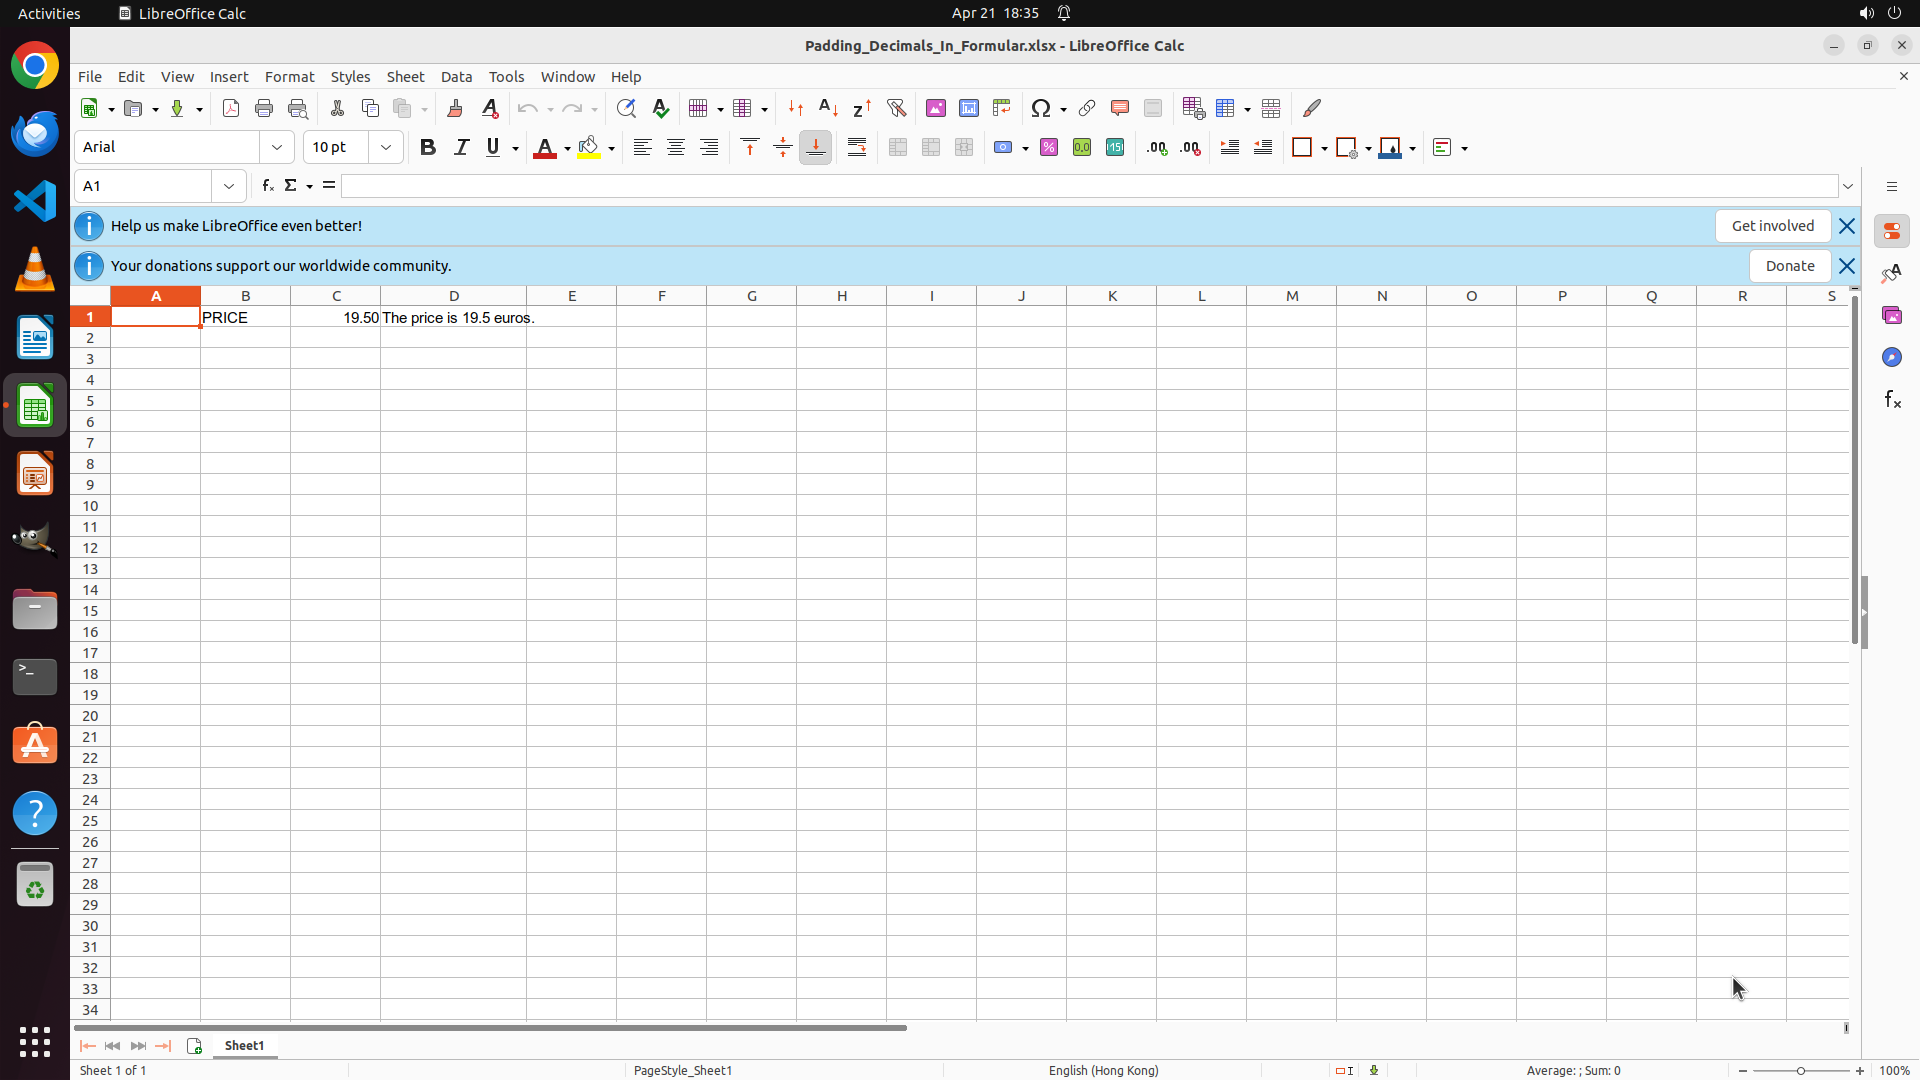Toggle Wrap Text on the cell
Screen dimensions: 1920x1080
(857, 148)
